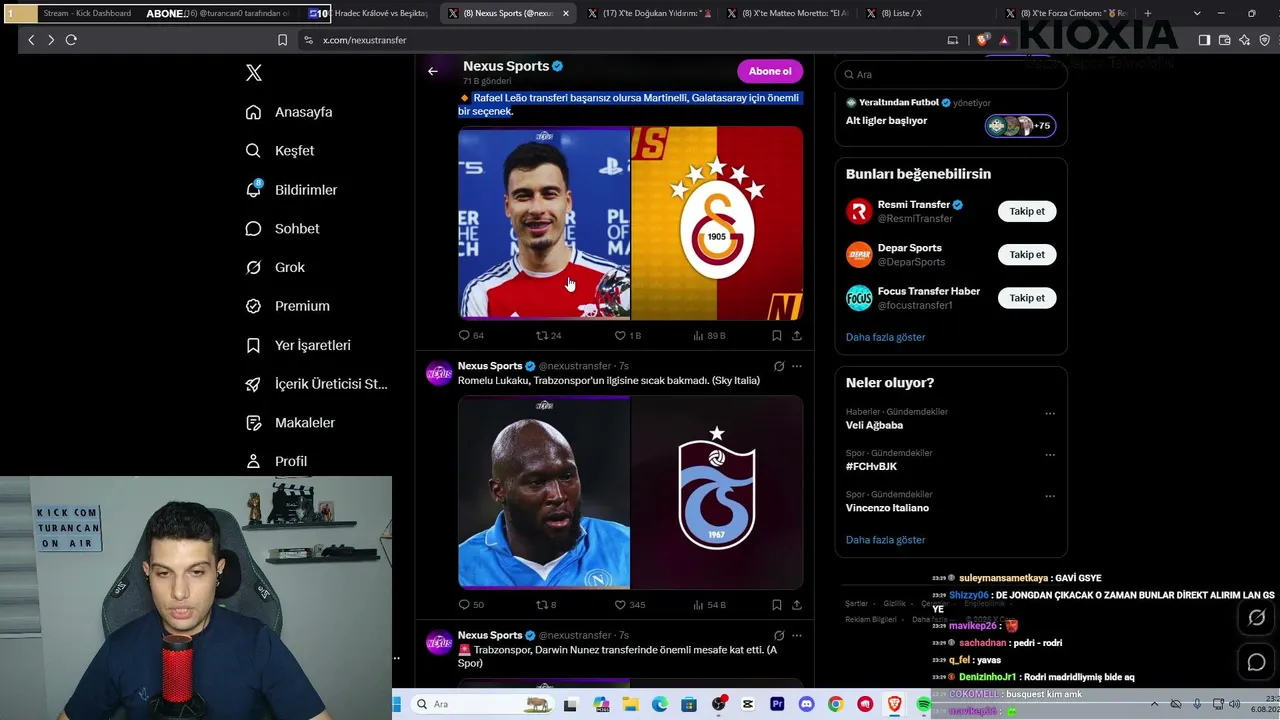Click the Nexus Sports author name on Lukaku post
Screen dimensions: 1280x720
pos(490,366)
